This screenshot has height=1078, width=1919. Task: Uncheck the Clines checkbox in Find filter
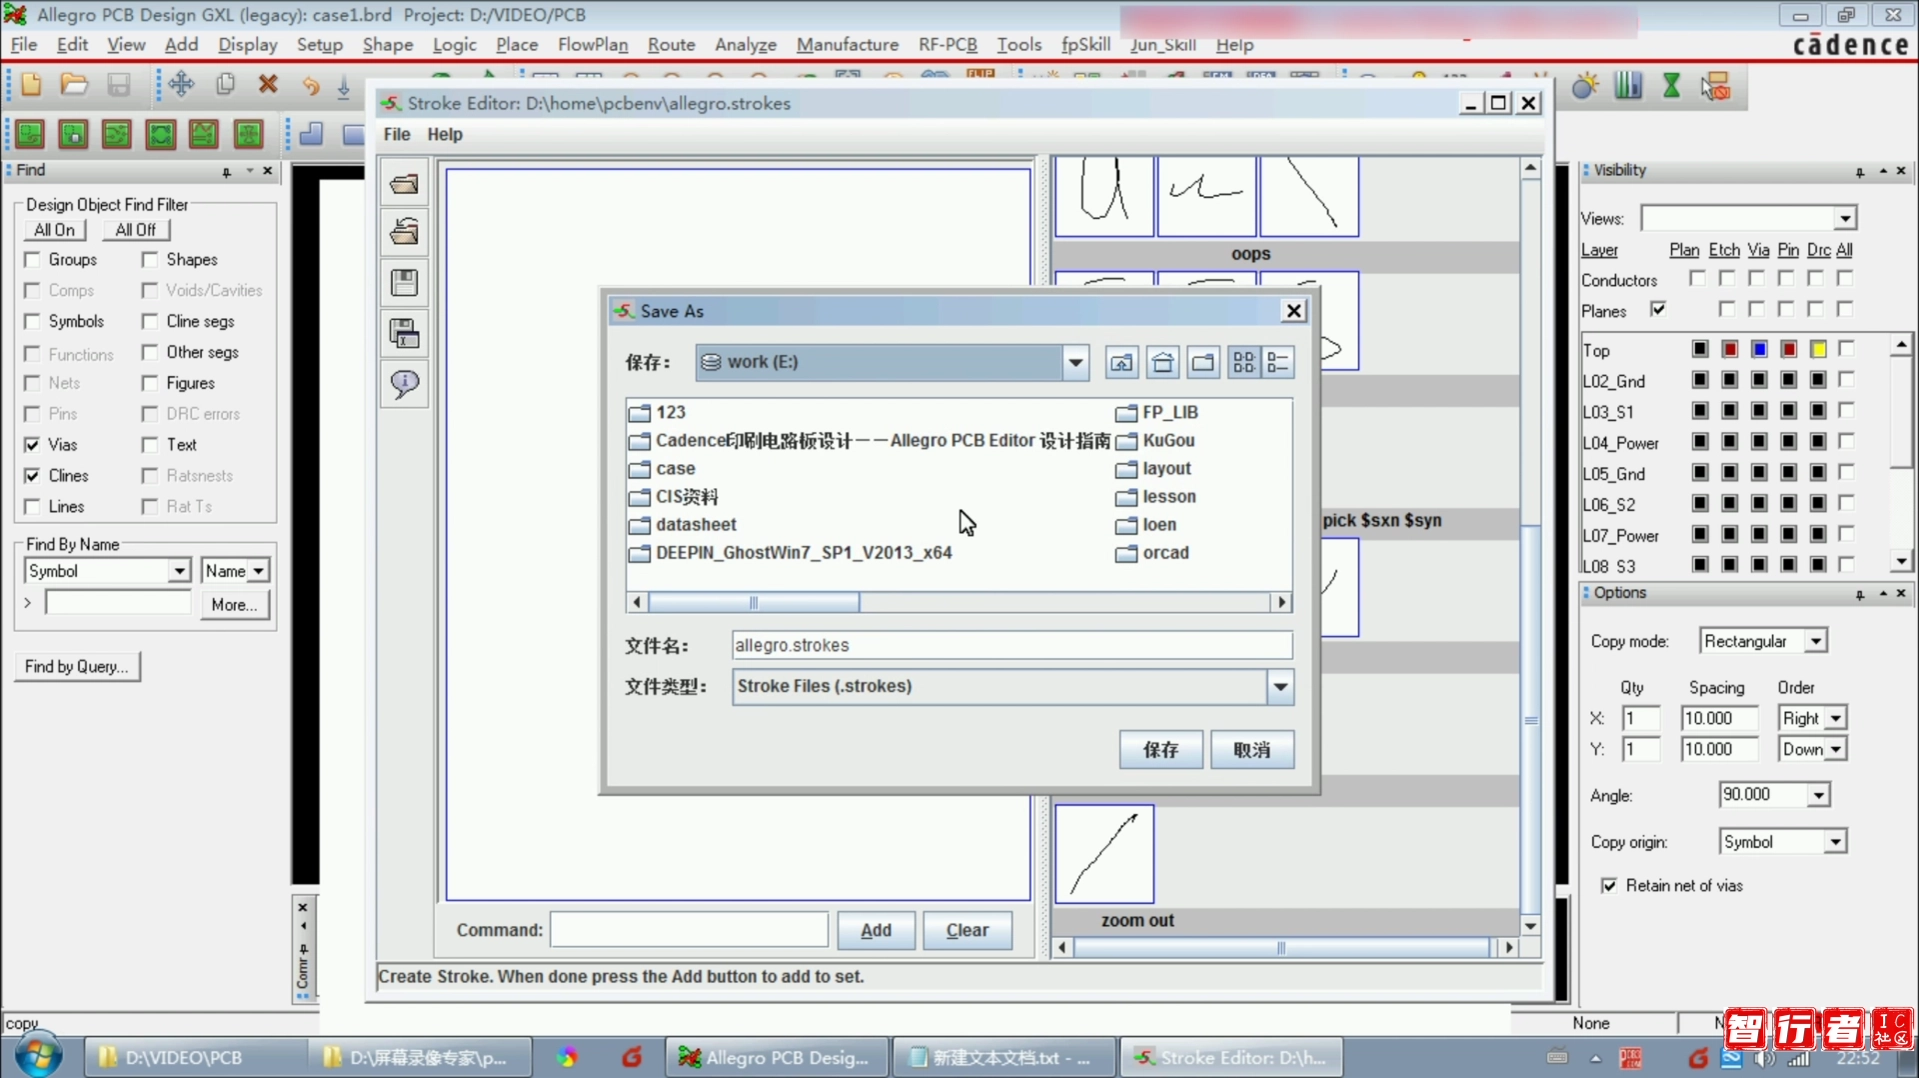(x=33, y=476)
